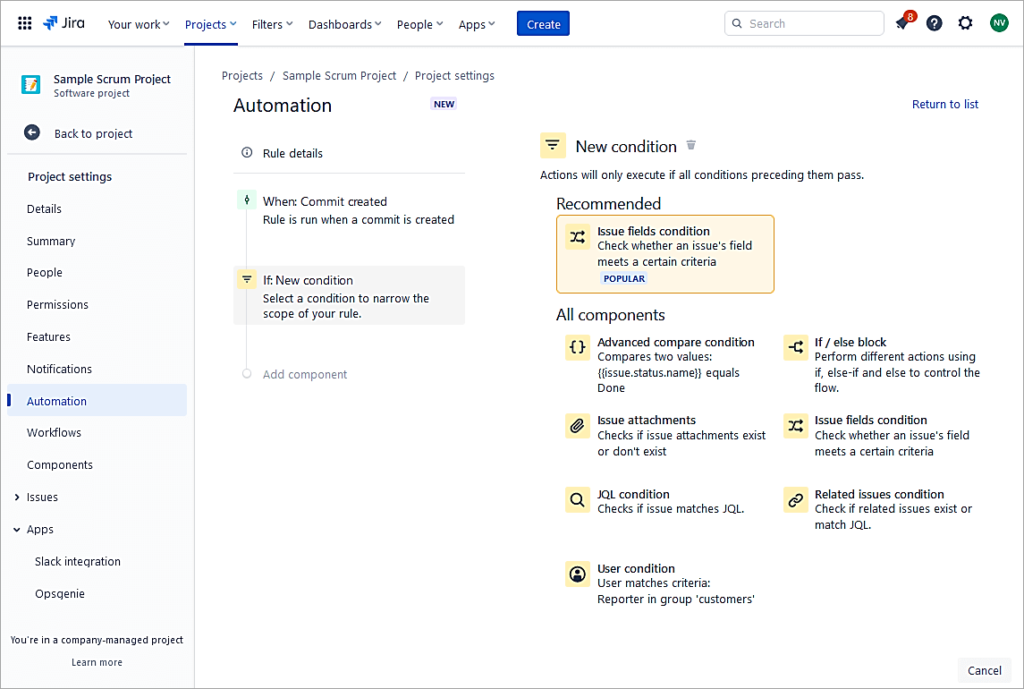1024x689 pixels.
Task: Open the Dashboards menu
Action: coord(344,24)
